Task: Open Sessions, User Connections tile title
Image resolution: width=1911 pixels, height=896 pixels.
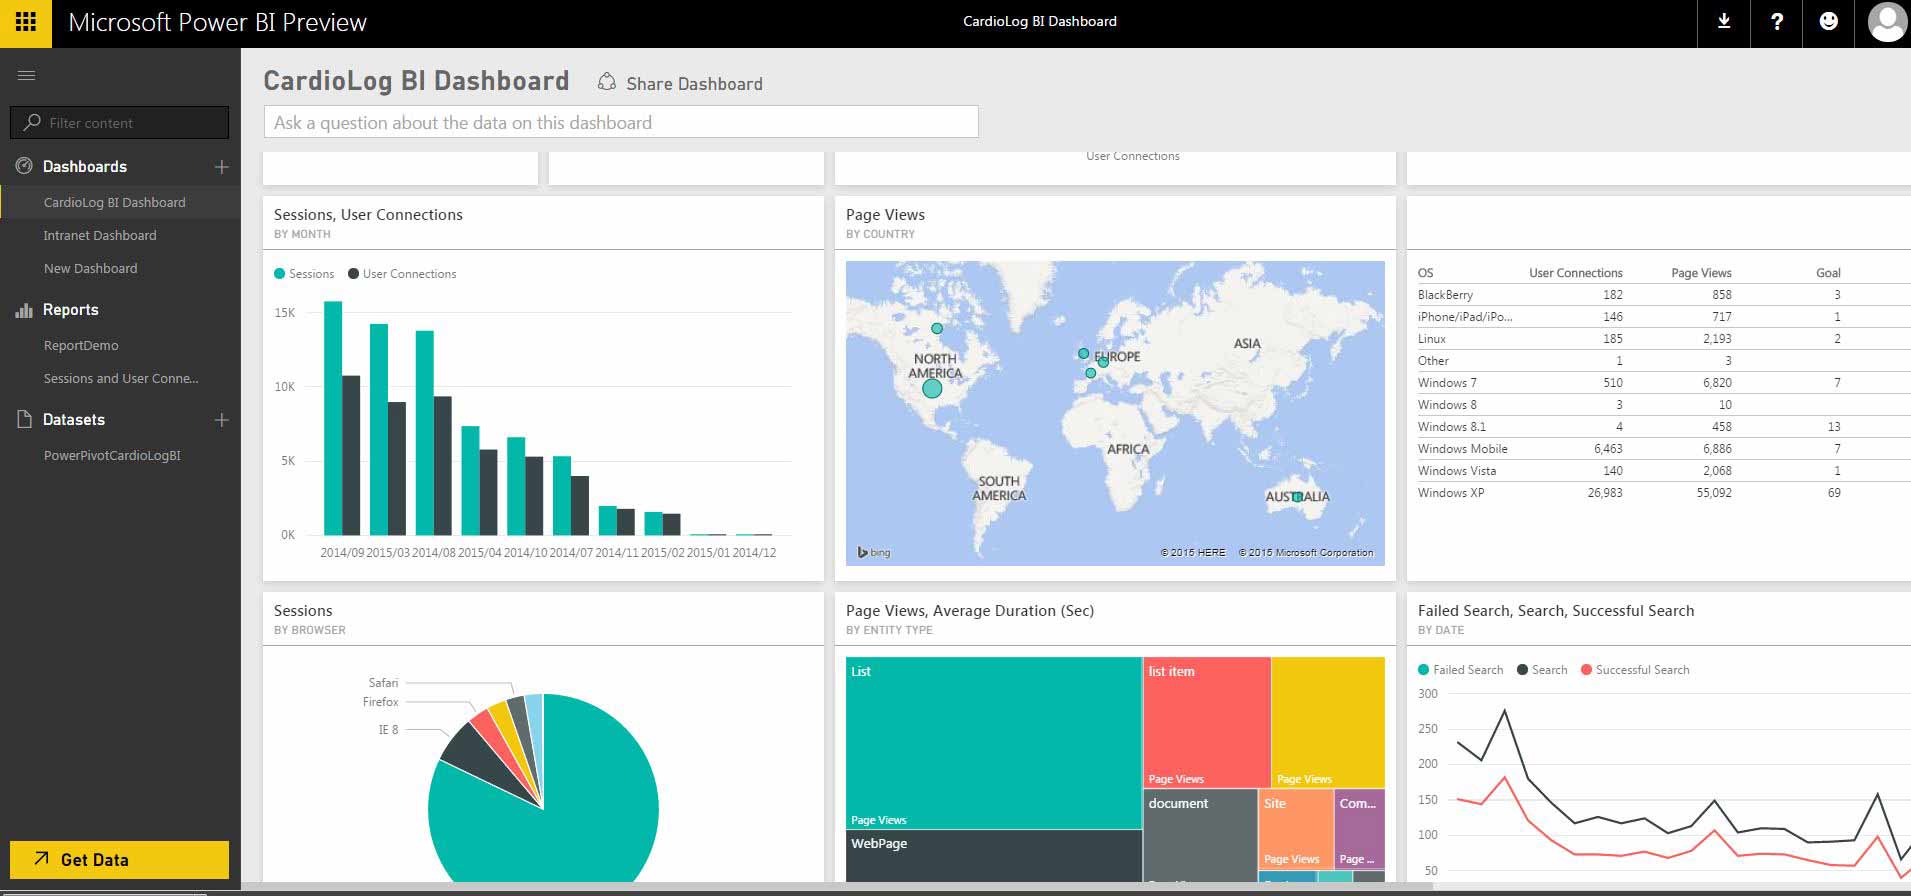Action: coord(368,215)
